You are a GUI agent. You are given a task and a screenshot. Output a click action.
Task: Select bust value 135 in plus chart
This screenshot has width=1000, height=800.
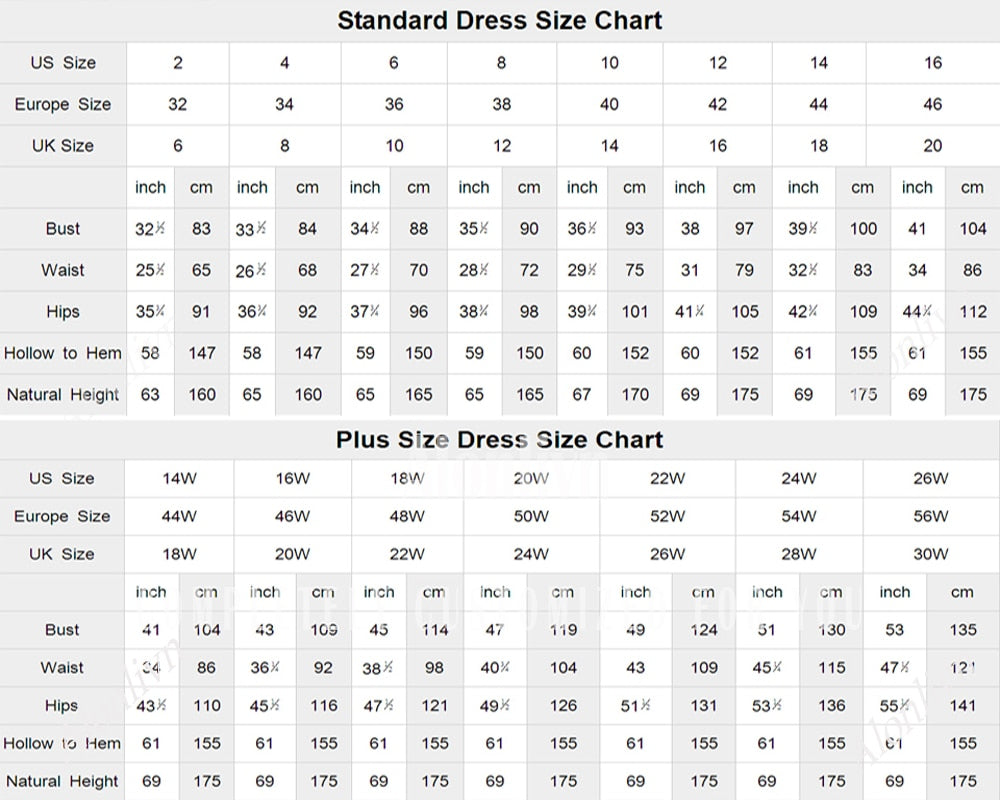point(962,629)
